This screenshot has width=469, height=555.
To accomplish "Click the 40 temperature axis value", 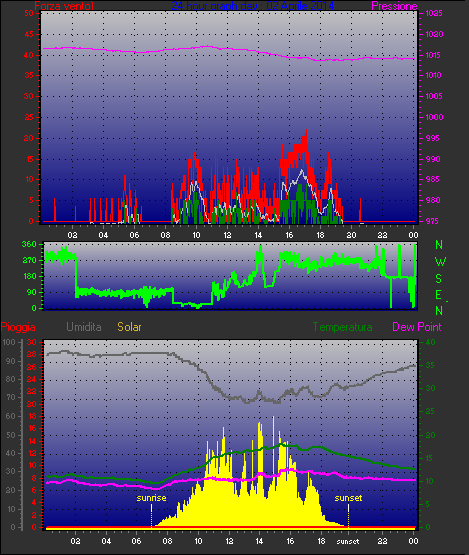I will click(430, 342).
